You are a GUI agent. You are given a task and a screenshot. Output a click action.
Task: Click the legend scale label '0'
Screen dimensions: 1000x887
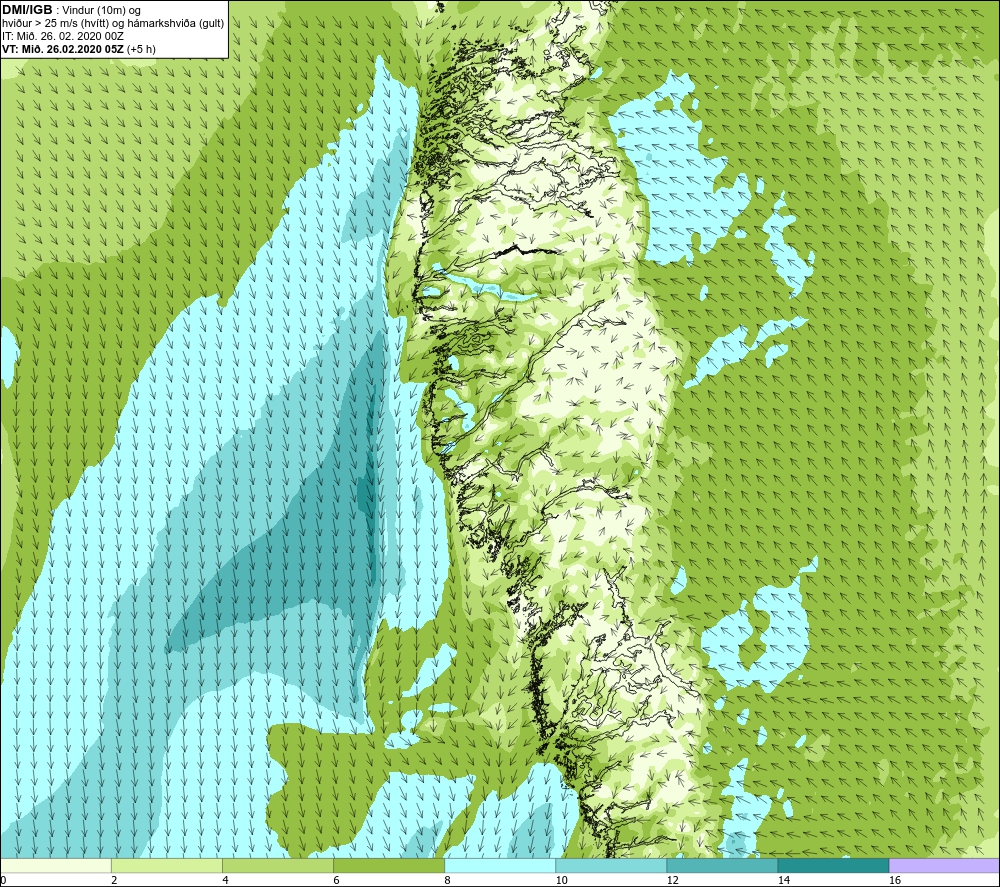[x=3, y=880]
